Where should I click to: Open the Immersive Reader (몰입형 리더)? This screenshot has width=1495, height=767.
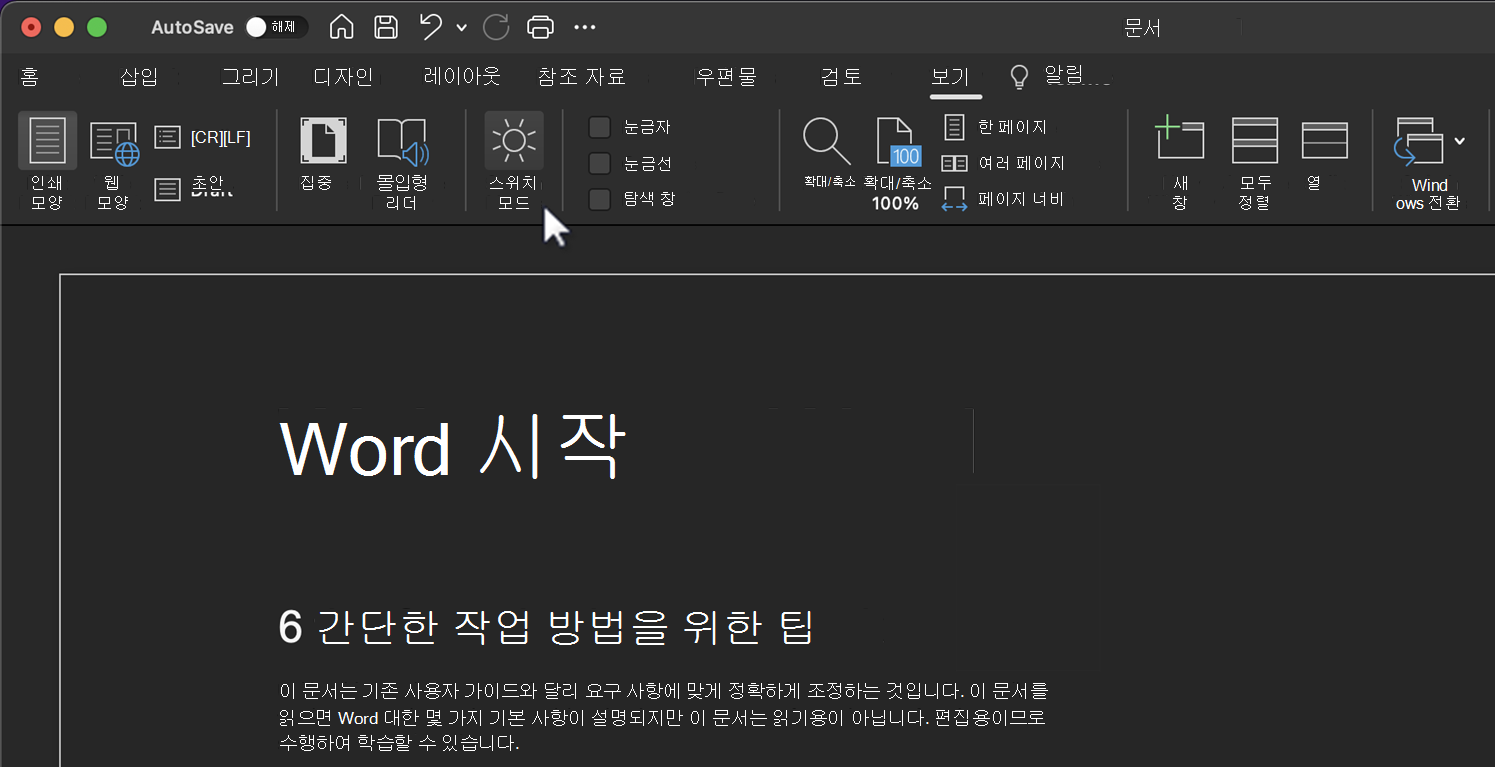tap(402, 162)
